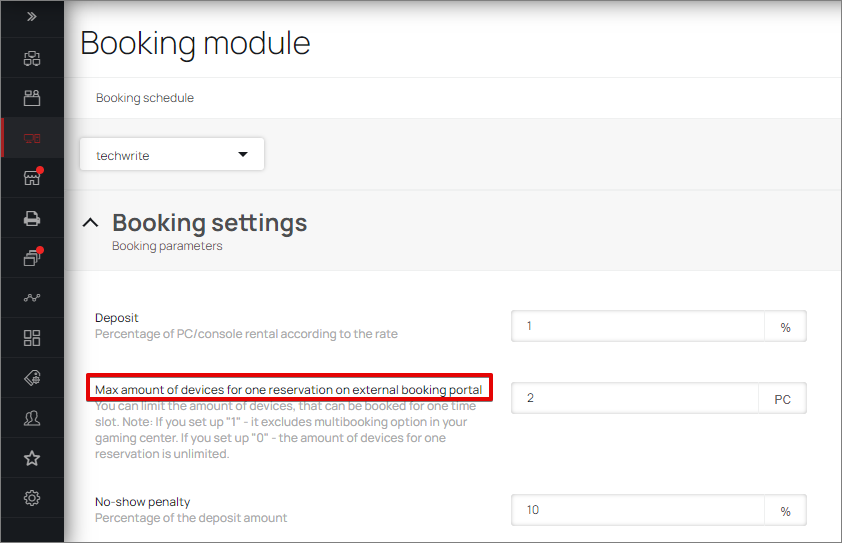Click 'Max amount of devices' setting label
842x543 pixels.
pyautogui.click(x=288, y=389)
